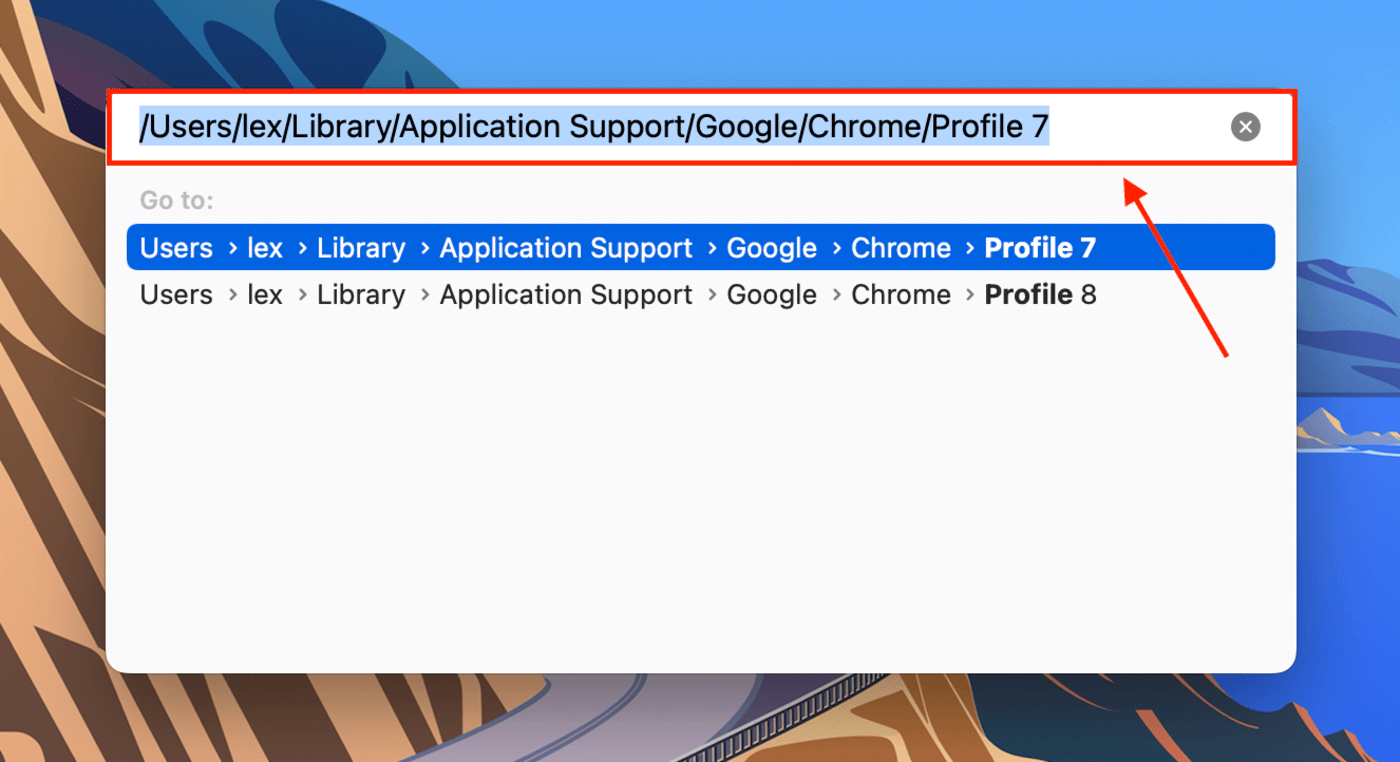Click Library in the highlighted suggestion

coord(361,247)
